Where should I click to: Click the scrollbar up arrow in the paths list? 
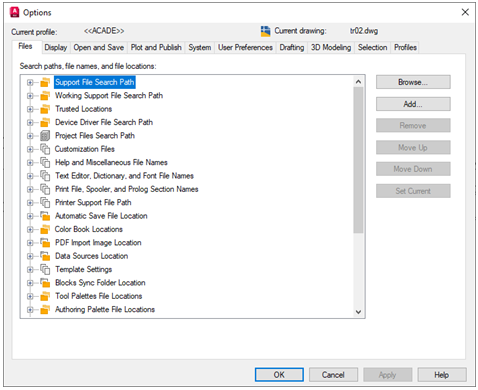pyautogui.click(x=358, y=82)
